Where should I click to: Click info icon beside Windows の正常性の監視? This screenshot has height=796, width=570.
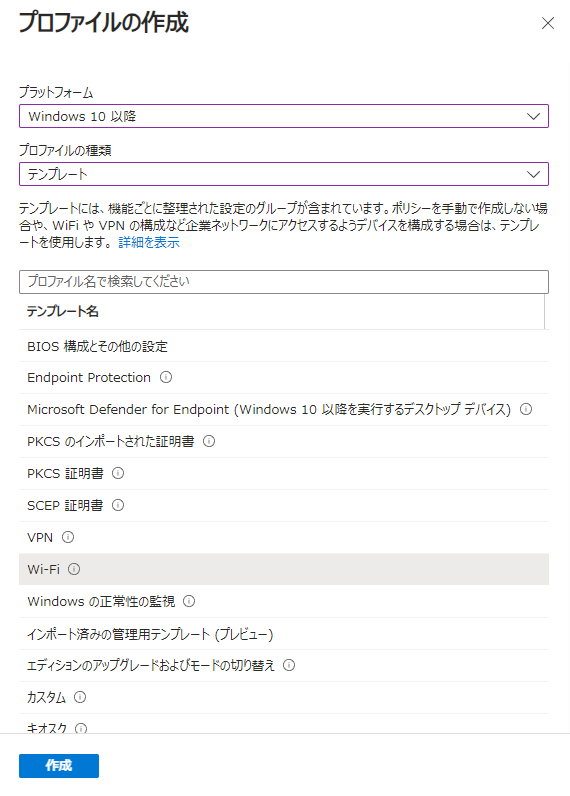[189, 601]
